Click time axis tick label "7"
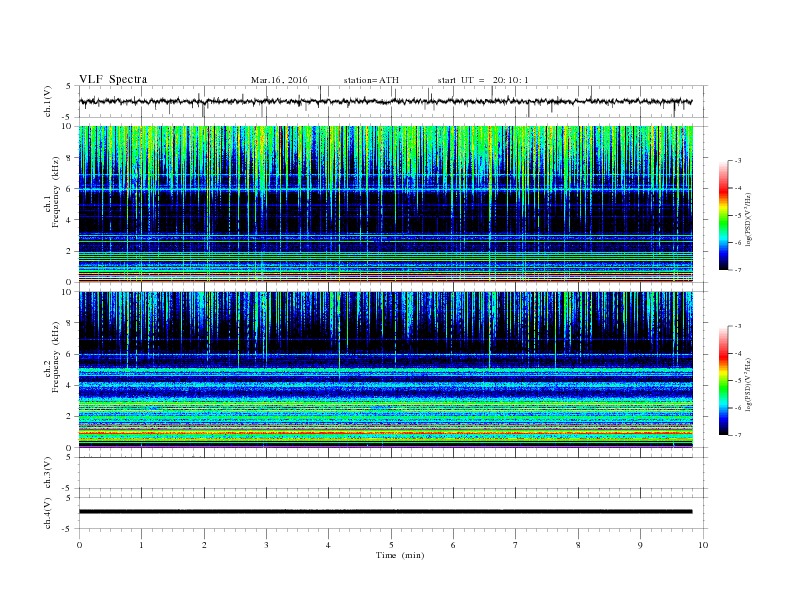This screenshot has width=792, height=612. [x=516, y=545]
